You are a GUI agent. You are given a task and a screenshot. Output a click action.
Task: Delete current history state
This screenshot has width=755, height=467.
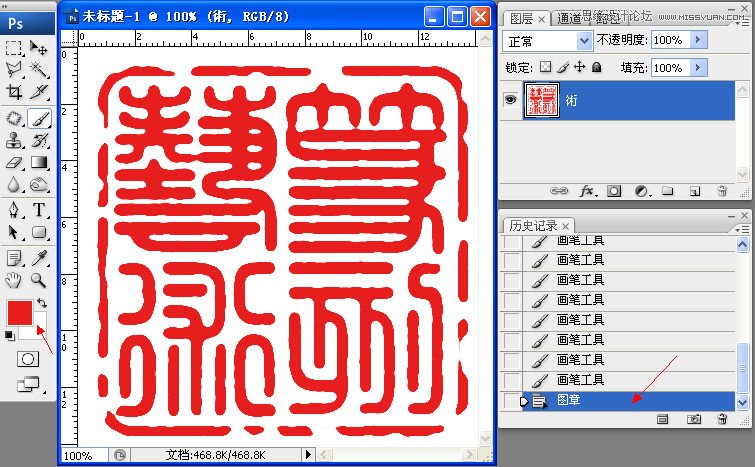point(722,419)
